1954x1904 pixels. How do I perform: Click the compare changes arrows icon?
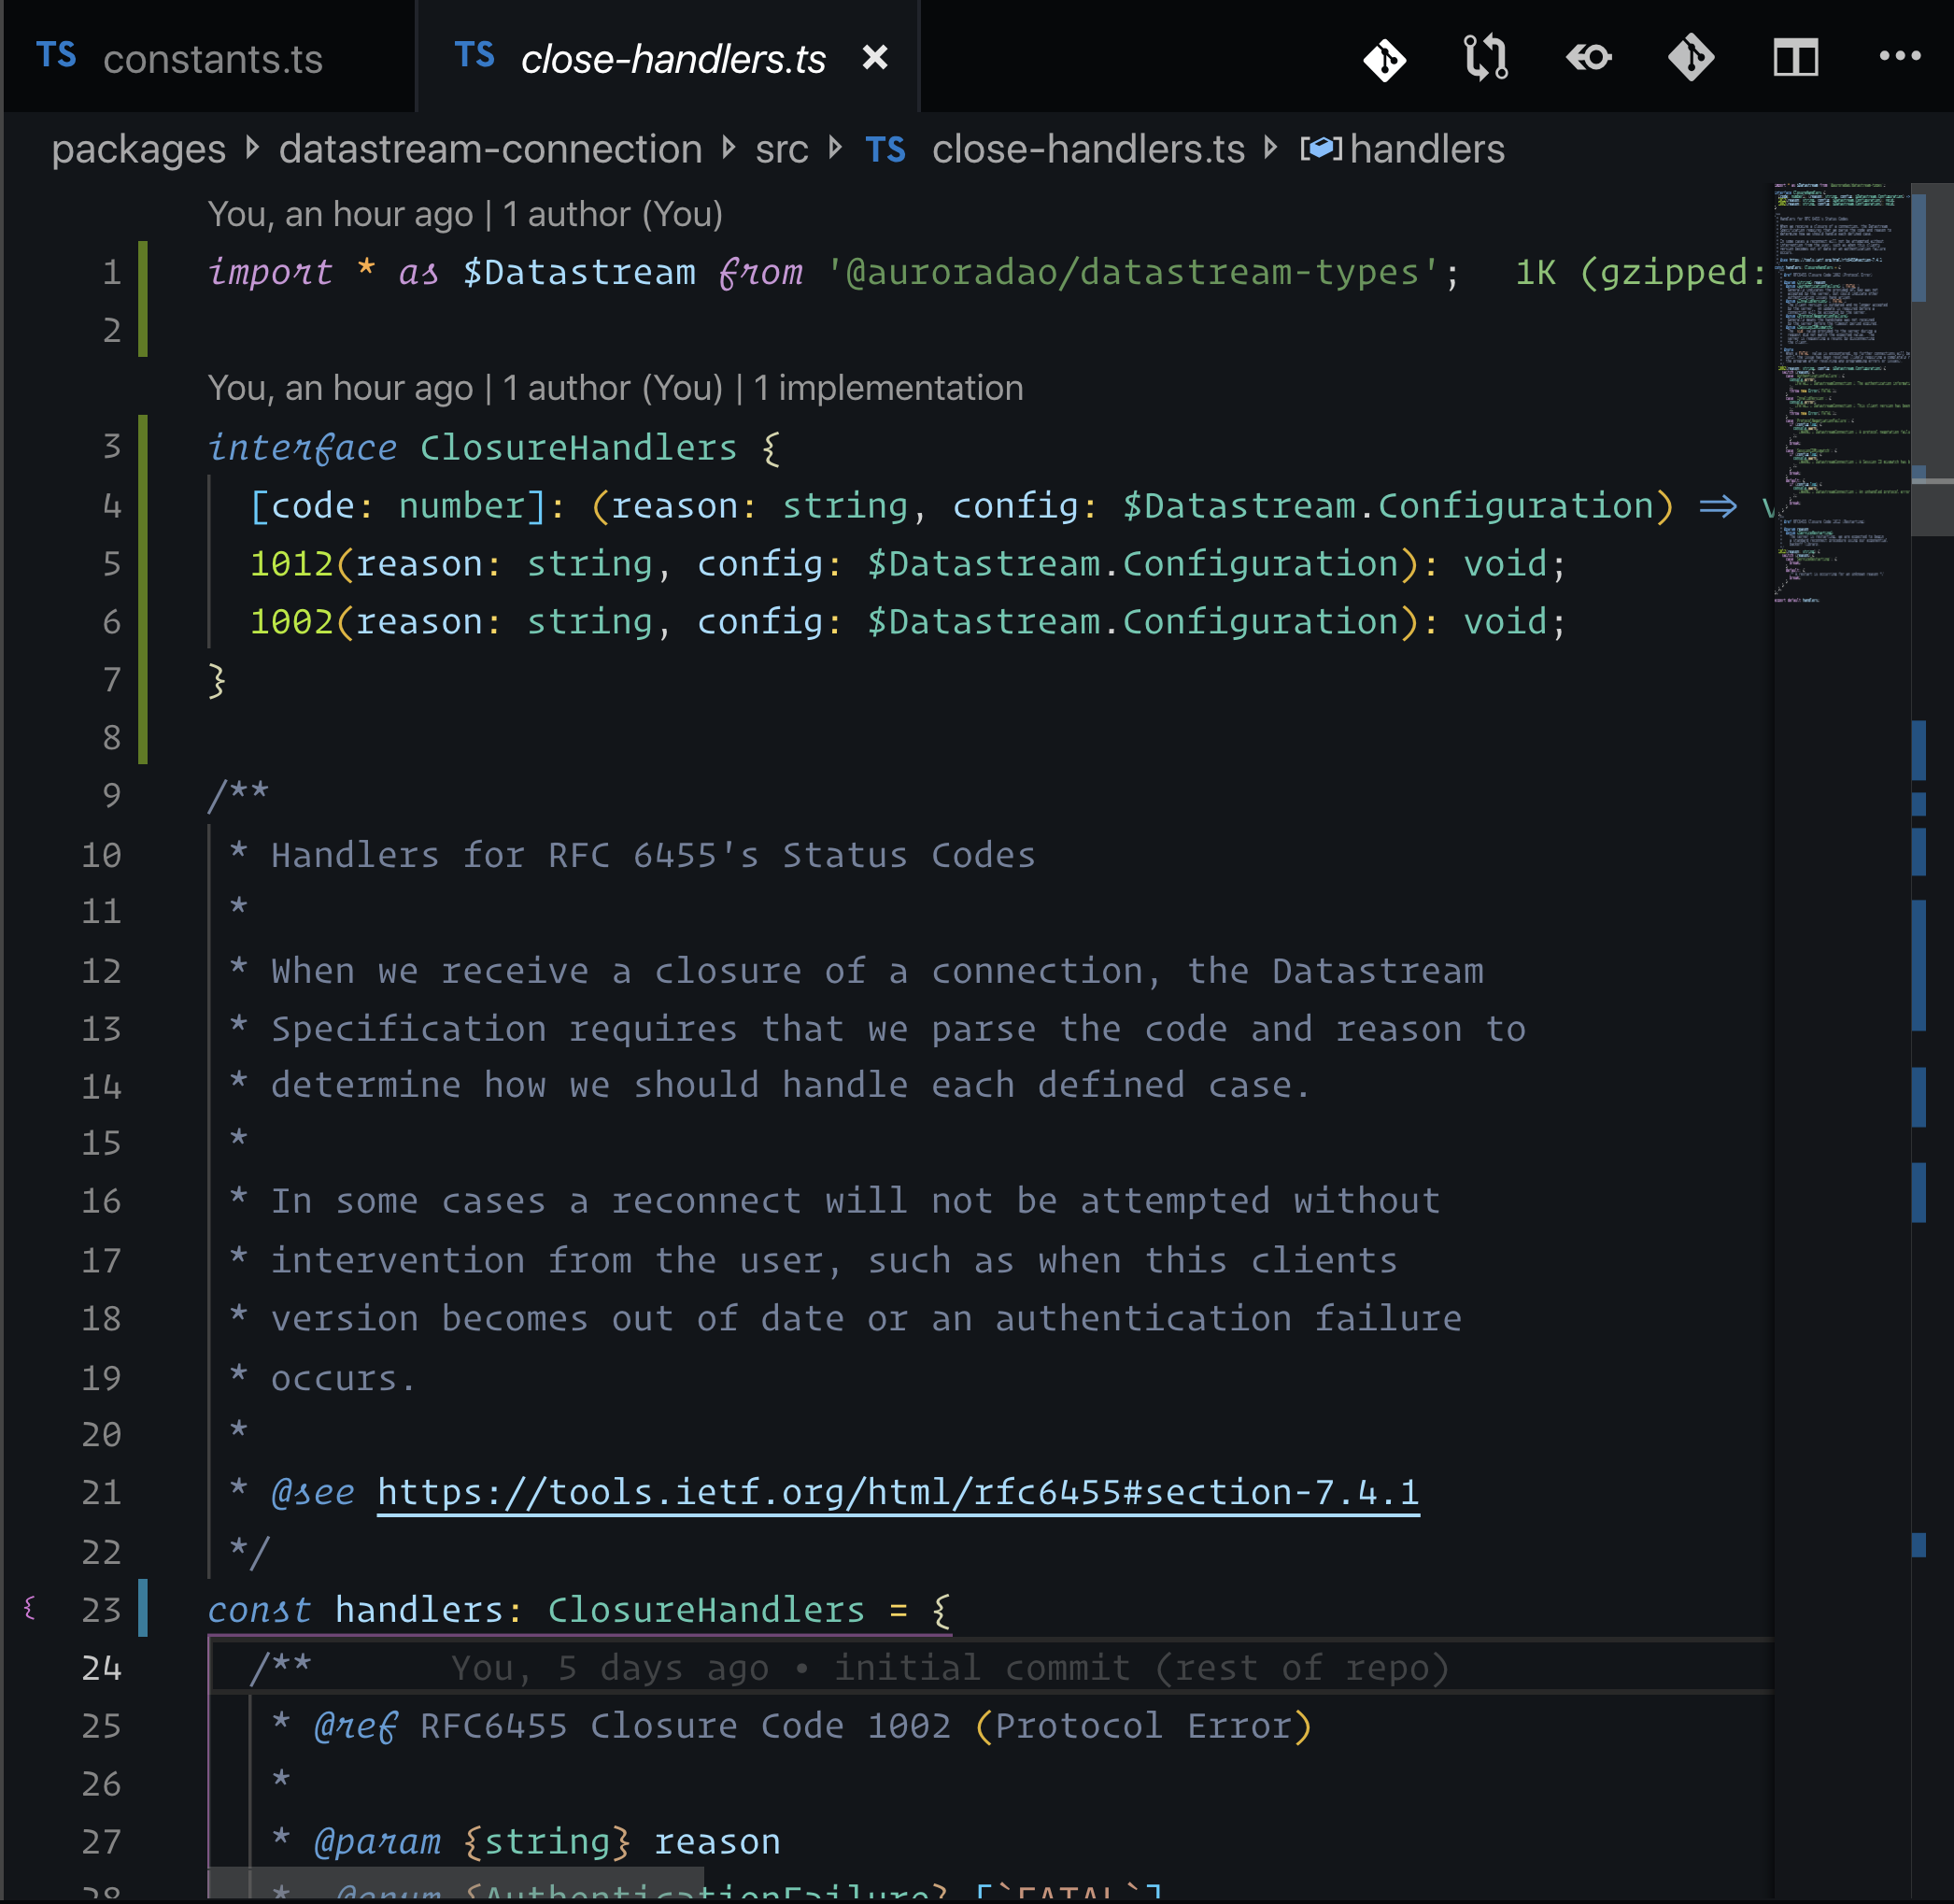tap(1486, 58)
